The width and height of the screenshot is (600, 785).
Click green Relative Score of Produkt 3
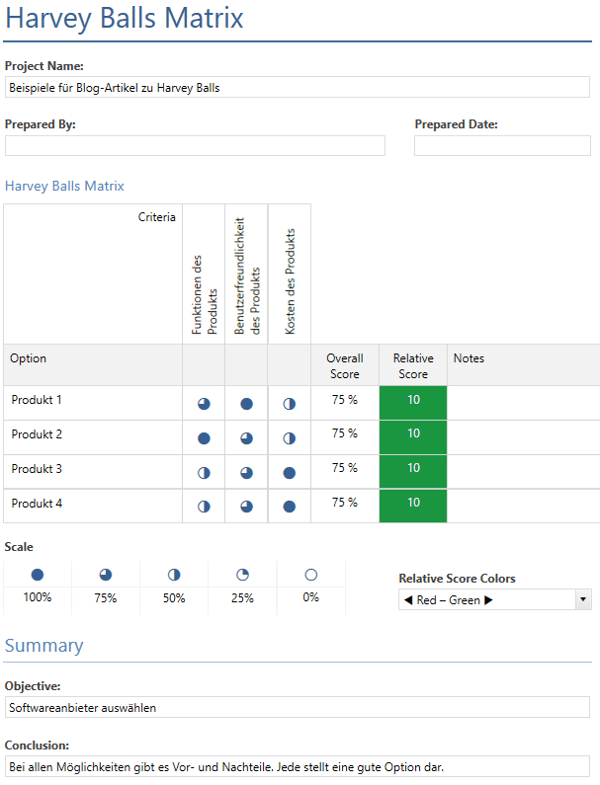point(413,472)
